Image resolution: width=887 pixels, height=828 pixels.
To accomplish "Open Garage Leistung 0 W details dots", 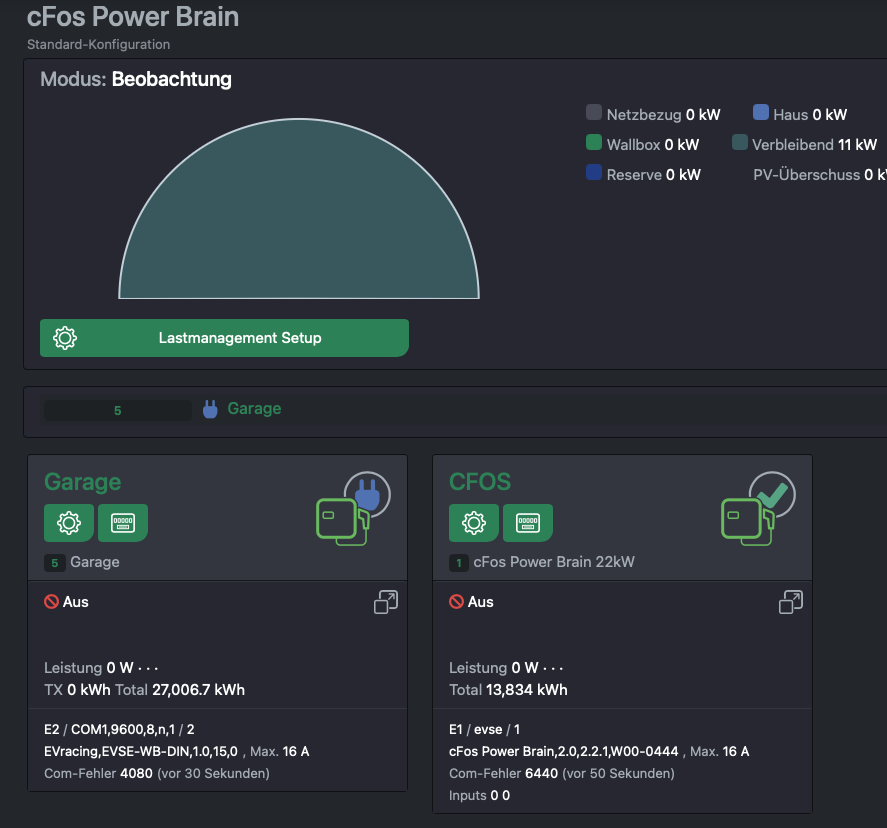I will 148,669.
